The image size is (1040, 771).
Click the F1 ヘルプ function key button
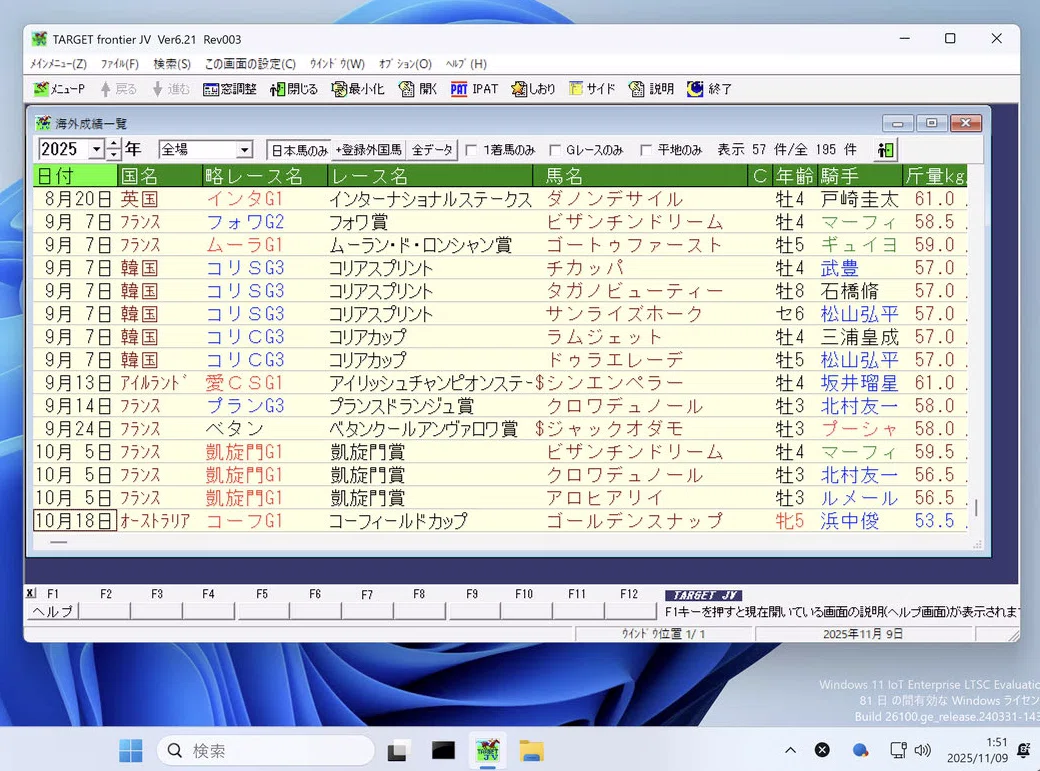click(x=53, y=611)
